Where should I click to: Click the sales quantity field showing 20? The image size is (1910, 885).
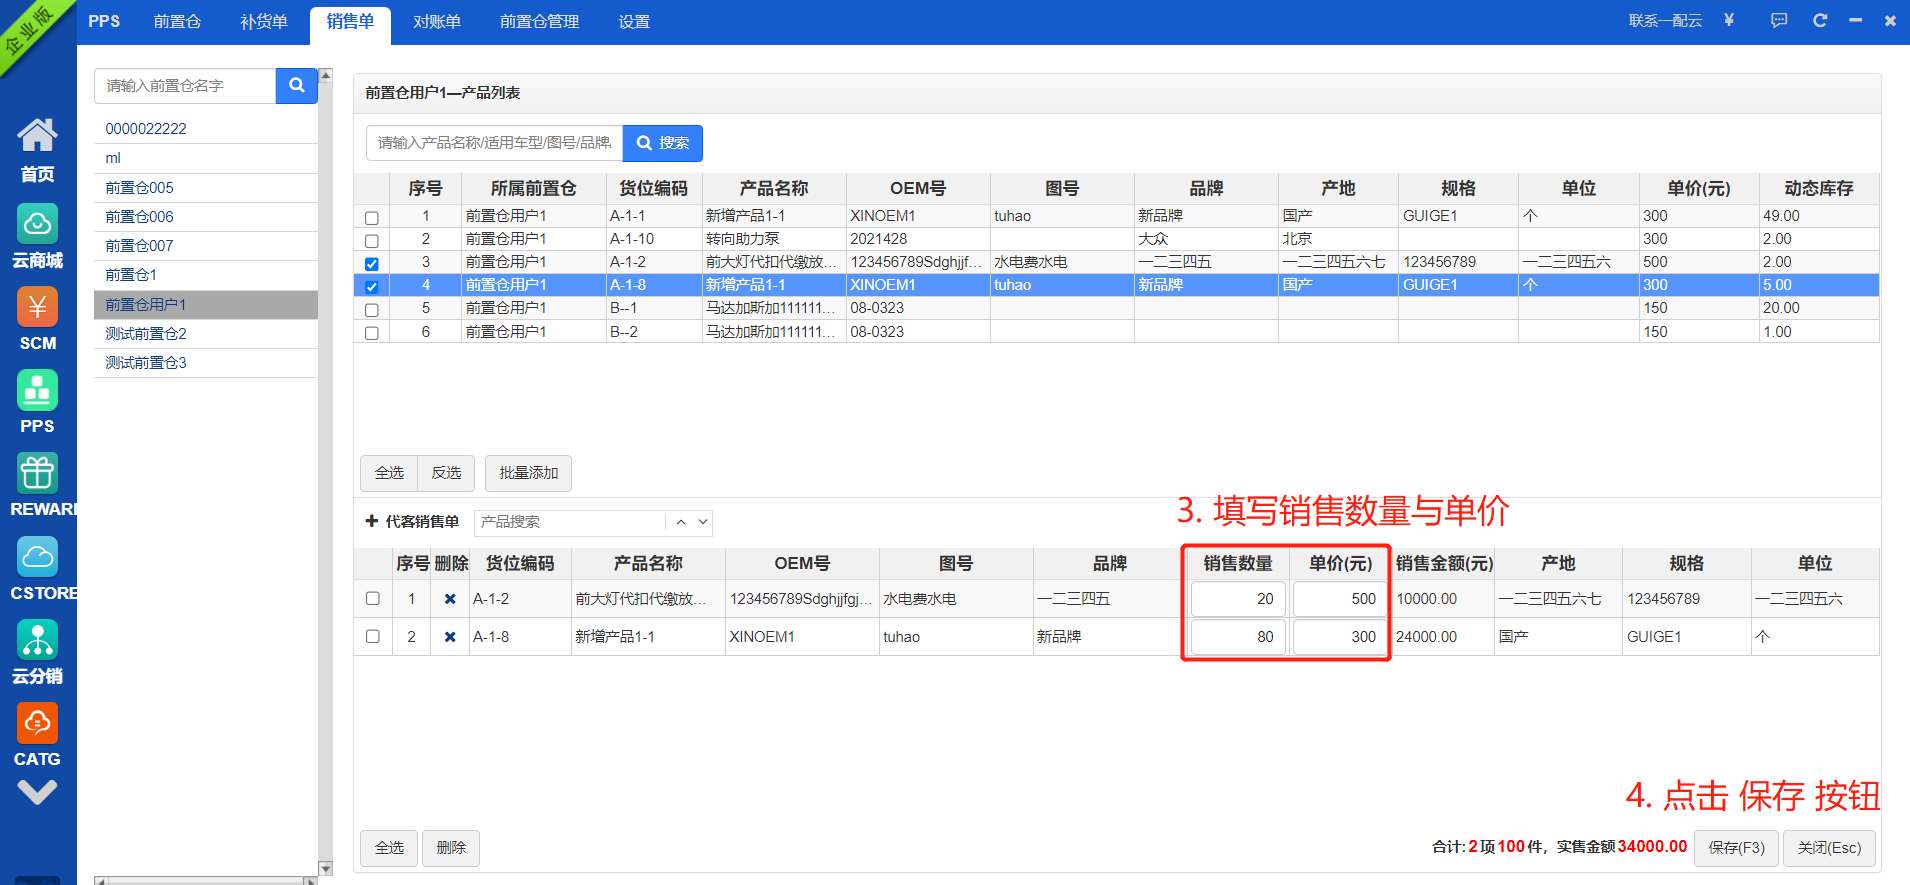(x=1238, y=599)
